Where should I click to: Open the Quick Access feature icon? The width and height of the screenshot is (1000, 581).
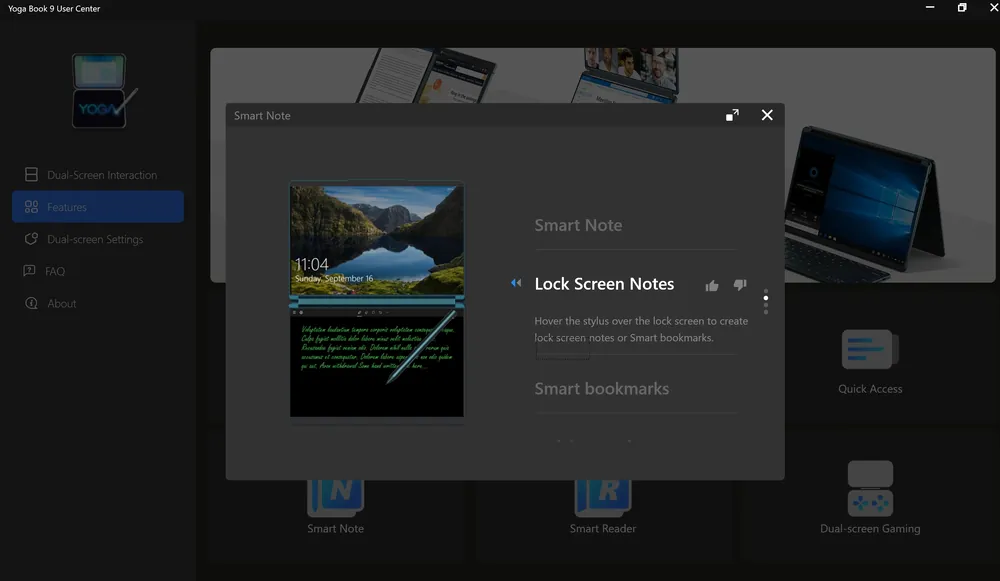870,349
